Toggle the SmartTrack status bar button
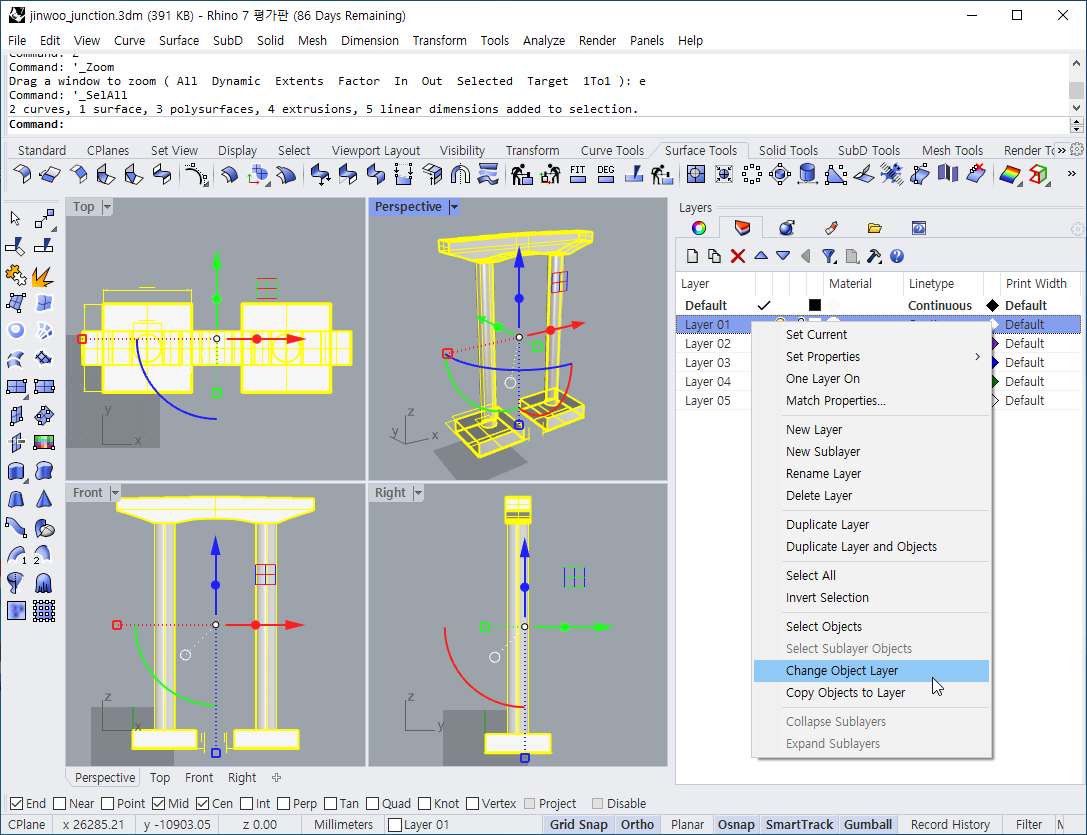The image size is (1087, 835). [x=799, y=825]
